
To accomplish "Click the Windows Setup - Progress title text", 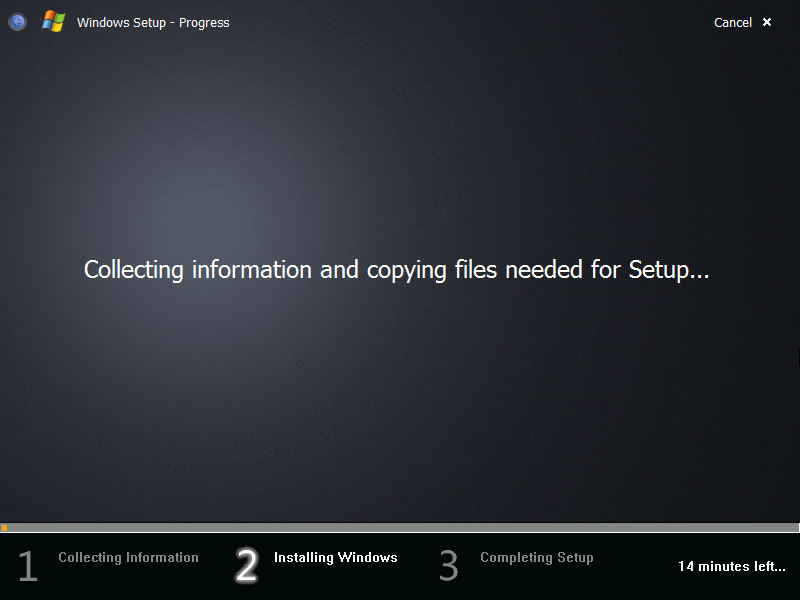I will [153, 22].
